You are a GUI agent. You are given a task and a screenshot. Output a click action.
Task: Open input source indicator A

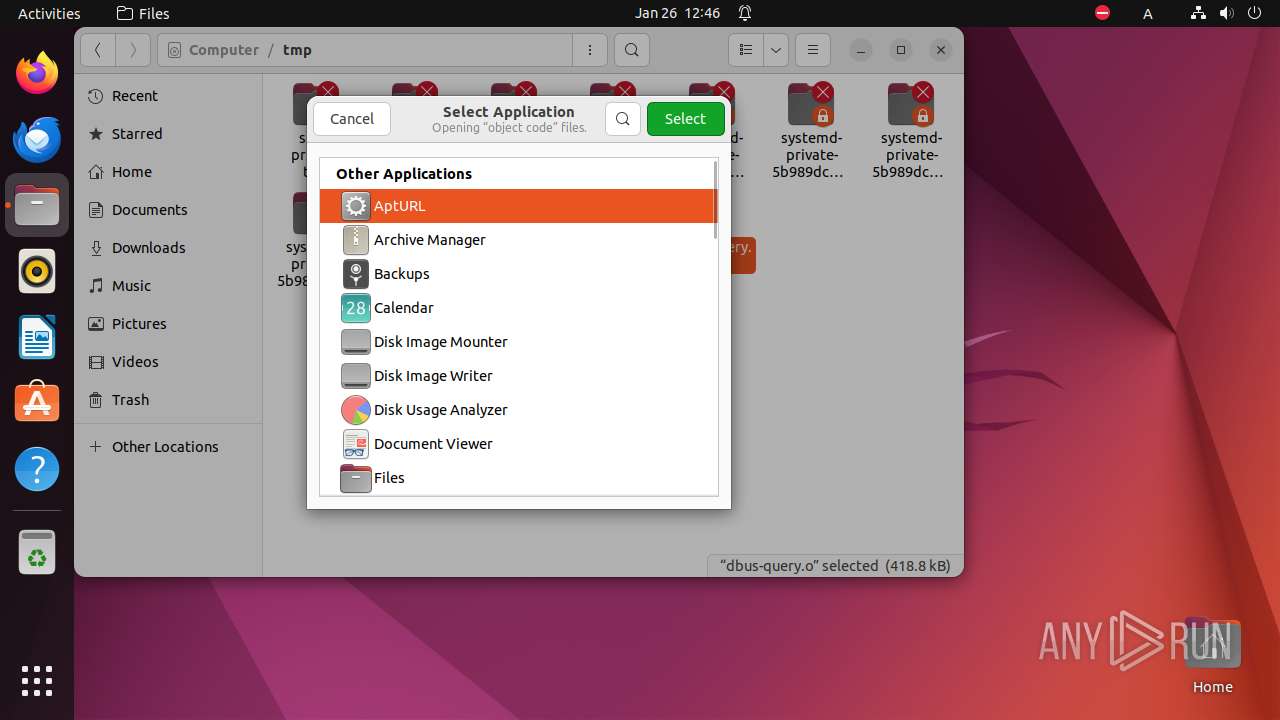(1148, 13)
